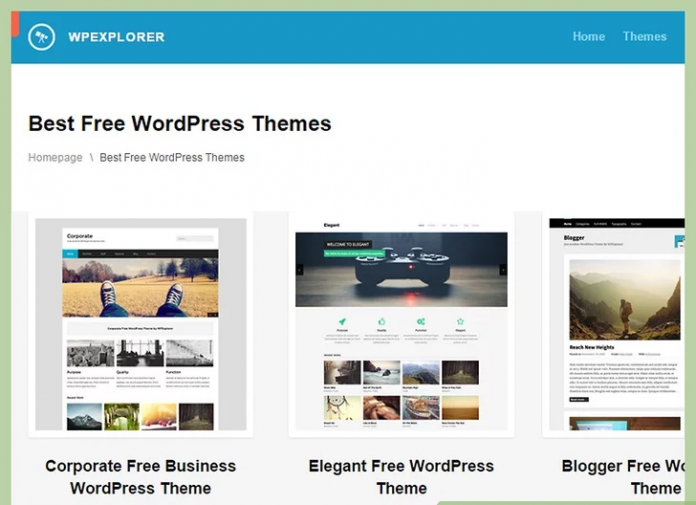Click right slider arrow in Elegant preview
Viewport: 696px width, 505px height.
pos(503,270)
